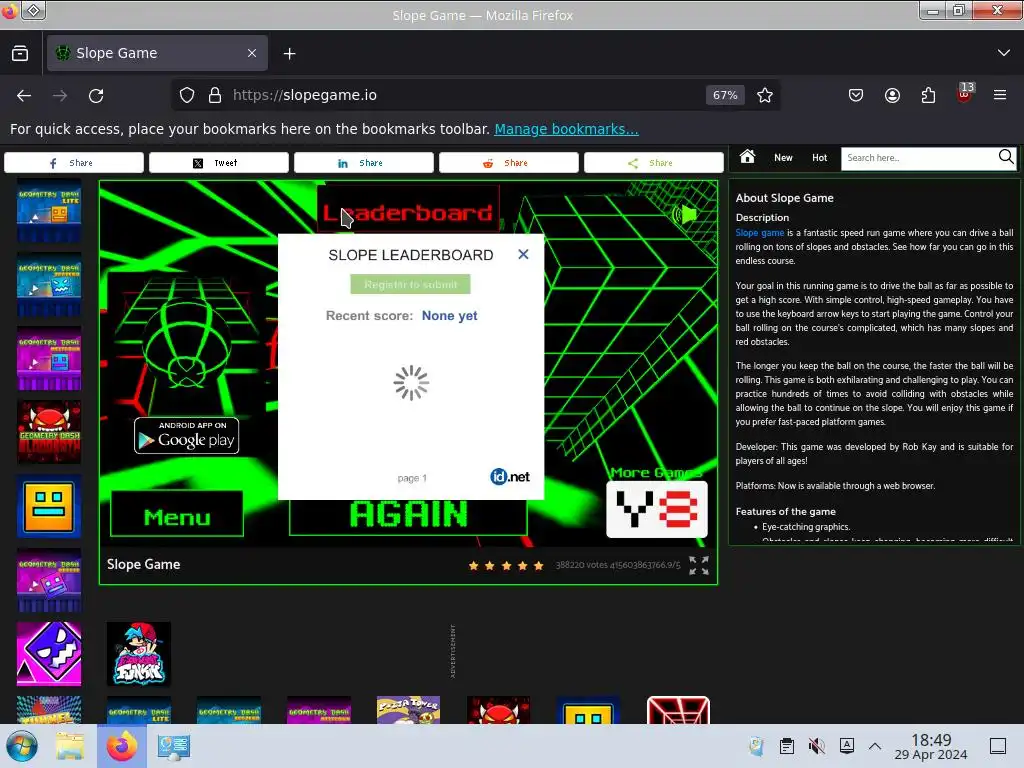Rate the game with the fifth star

coord(538,566)
